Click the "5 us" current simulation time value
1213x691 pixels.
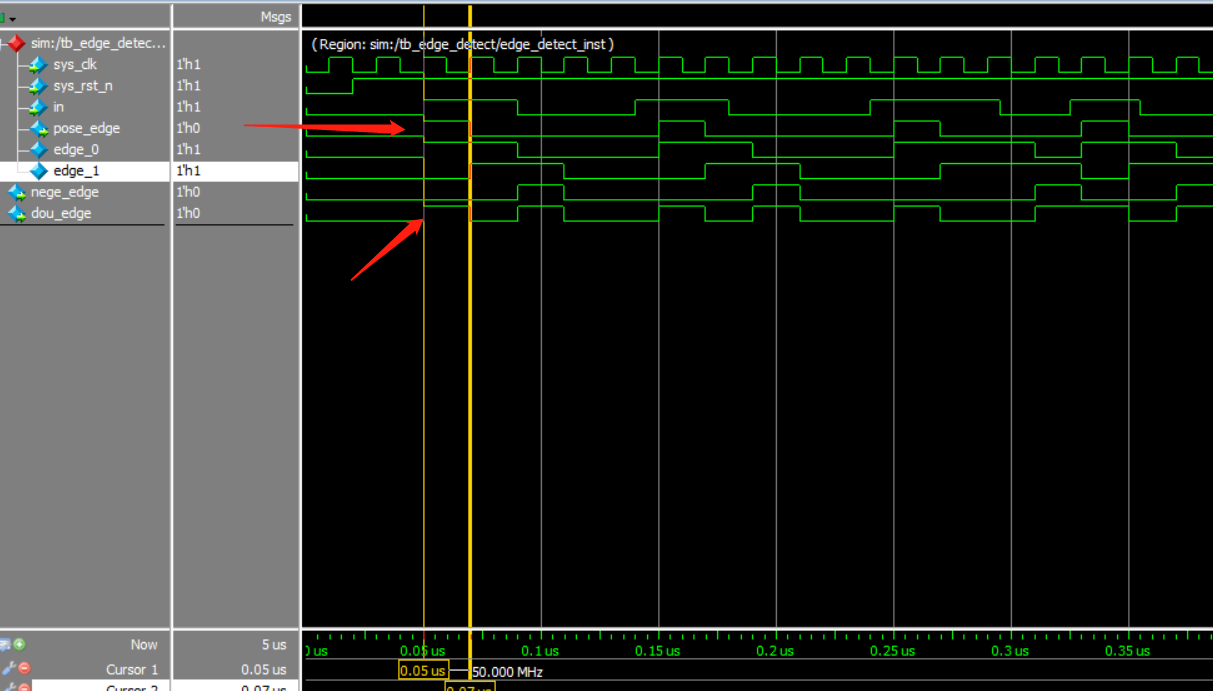[x=275, y=645]
